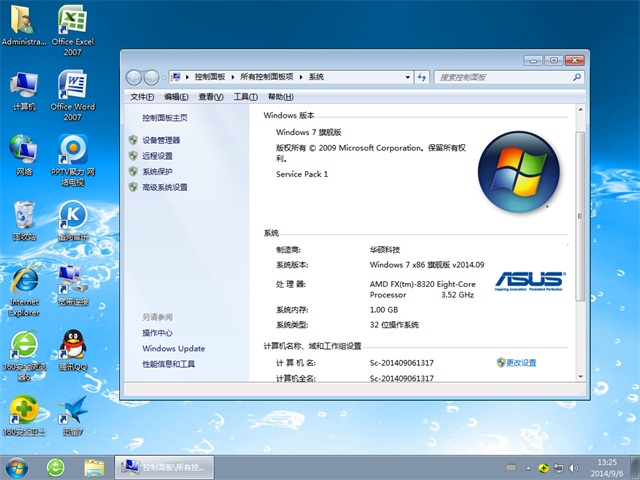This screenshot has height=480, width=640.
Task: Open the Office Word 2007 desktop shortcut
Action: (72, 87)
